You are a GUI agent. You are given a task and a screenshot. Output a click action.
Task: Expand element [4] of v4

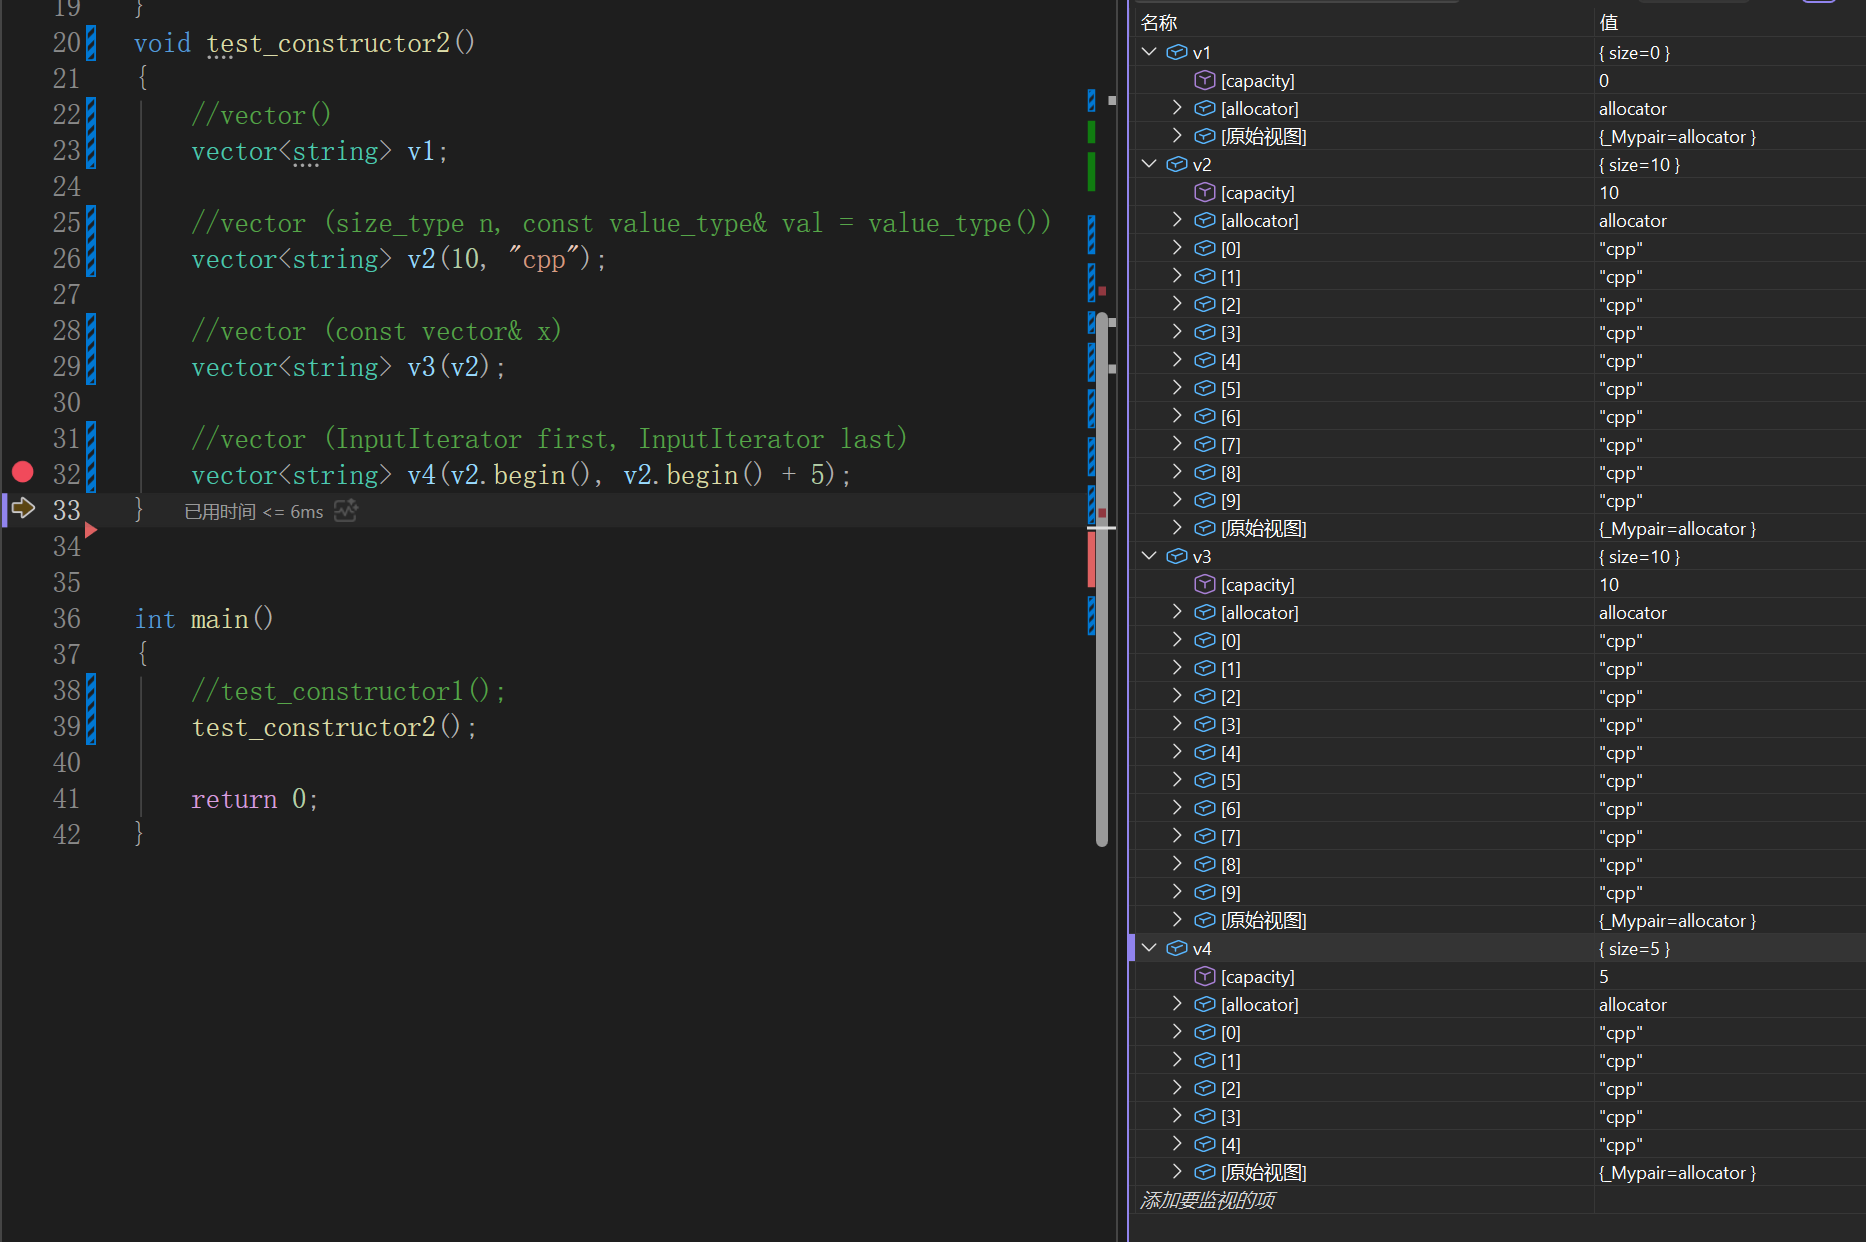click(1177, 1144)
